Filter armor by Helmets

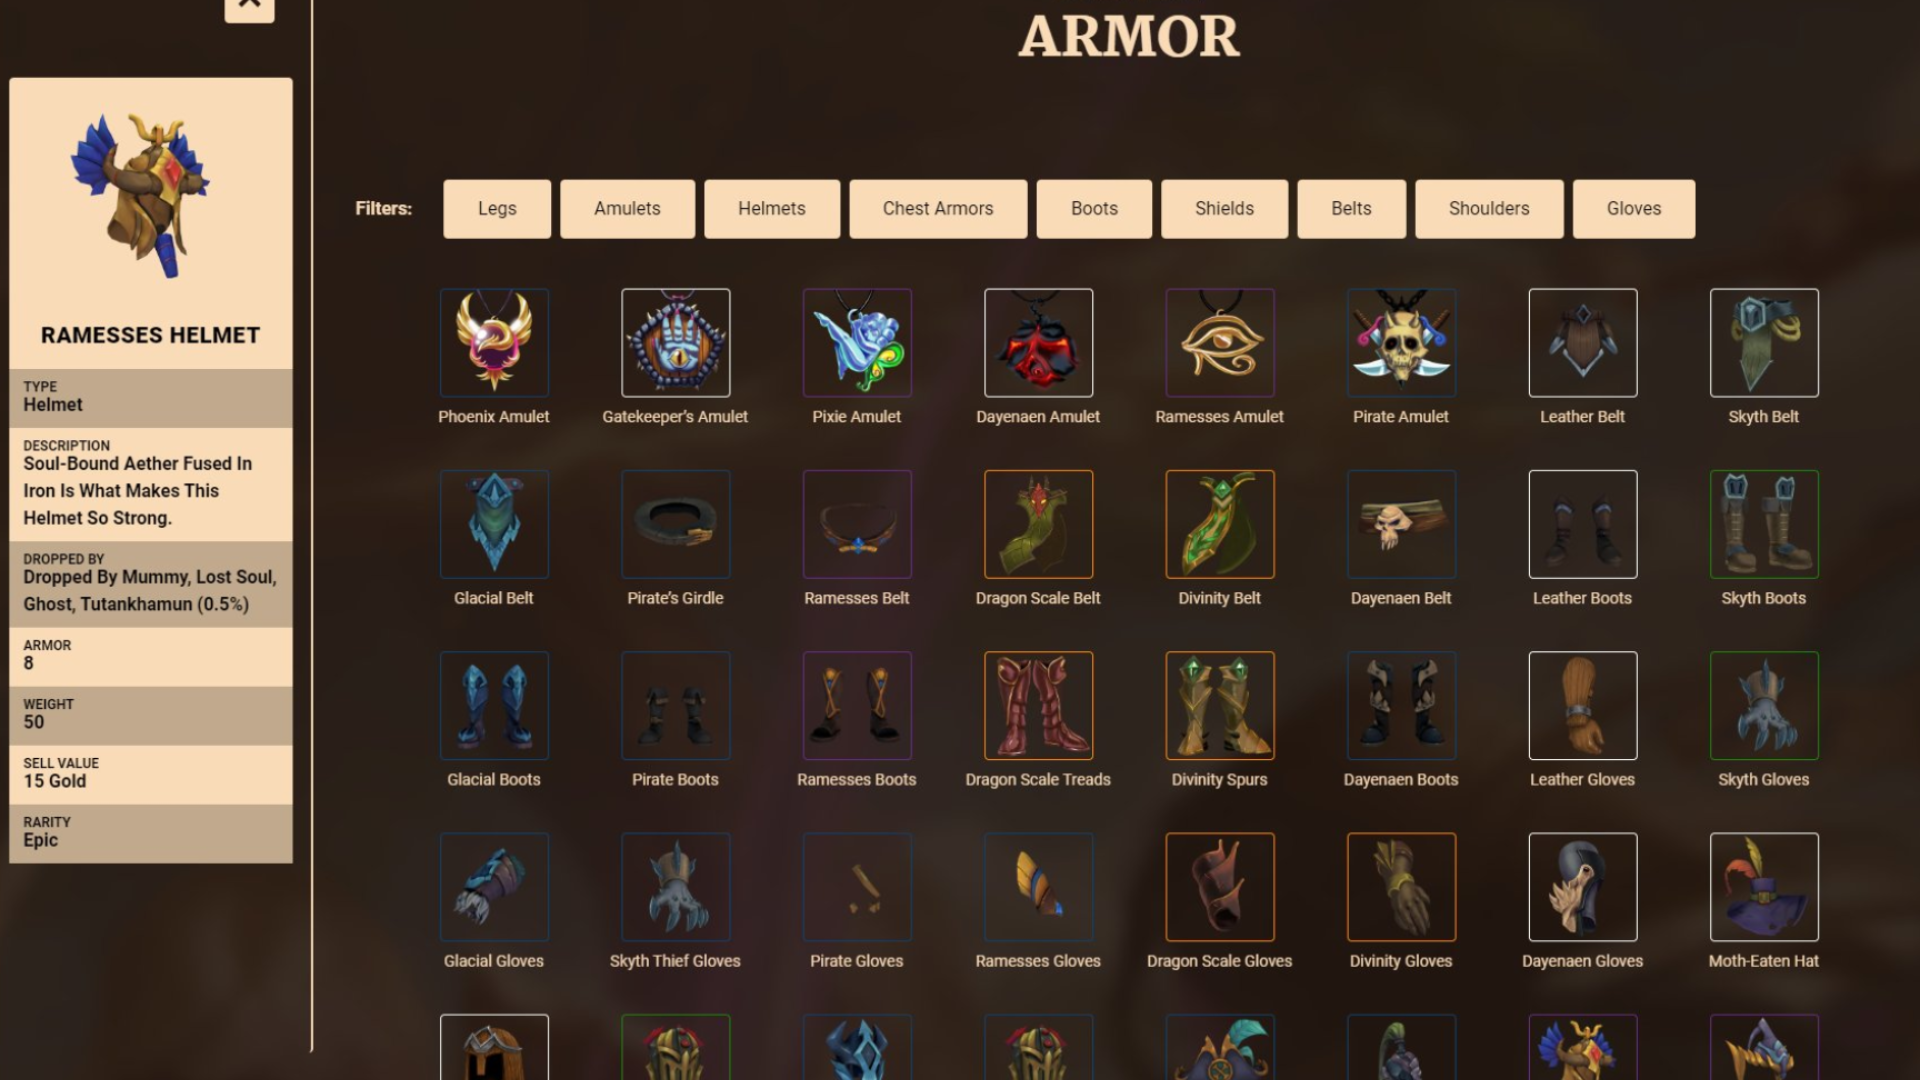(772, 209)
